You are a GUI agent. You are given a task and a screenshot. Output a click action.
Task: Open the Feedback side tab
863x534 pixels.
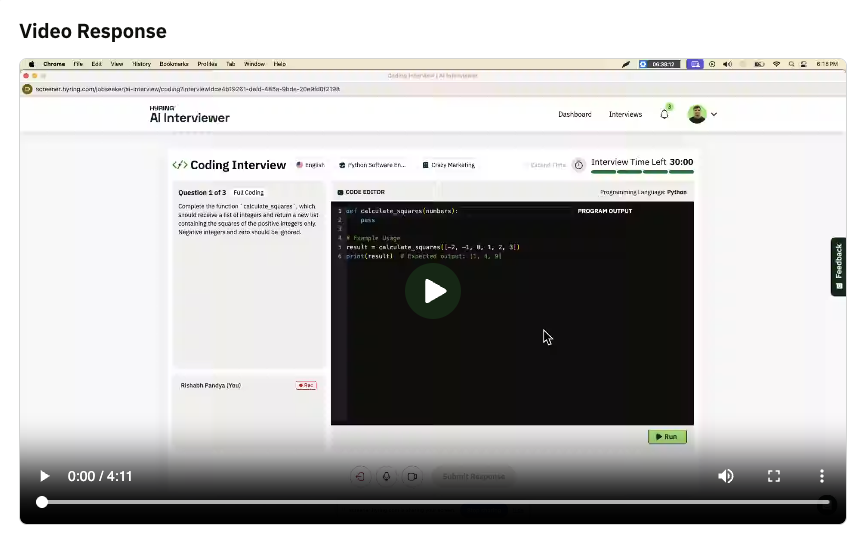(x=838, y=267)
